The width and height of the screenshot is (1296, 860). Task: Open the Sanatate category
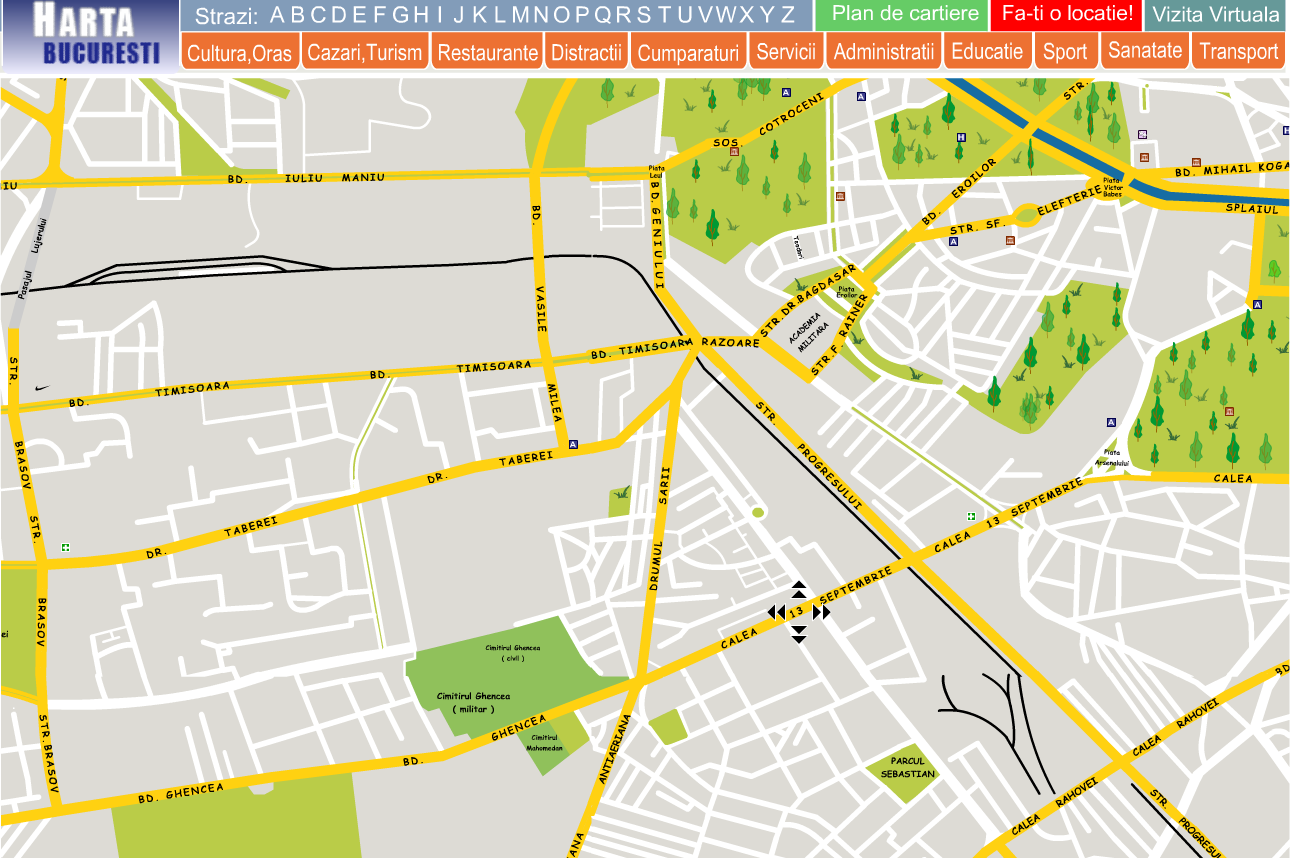pos(1145,51)
